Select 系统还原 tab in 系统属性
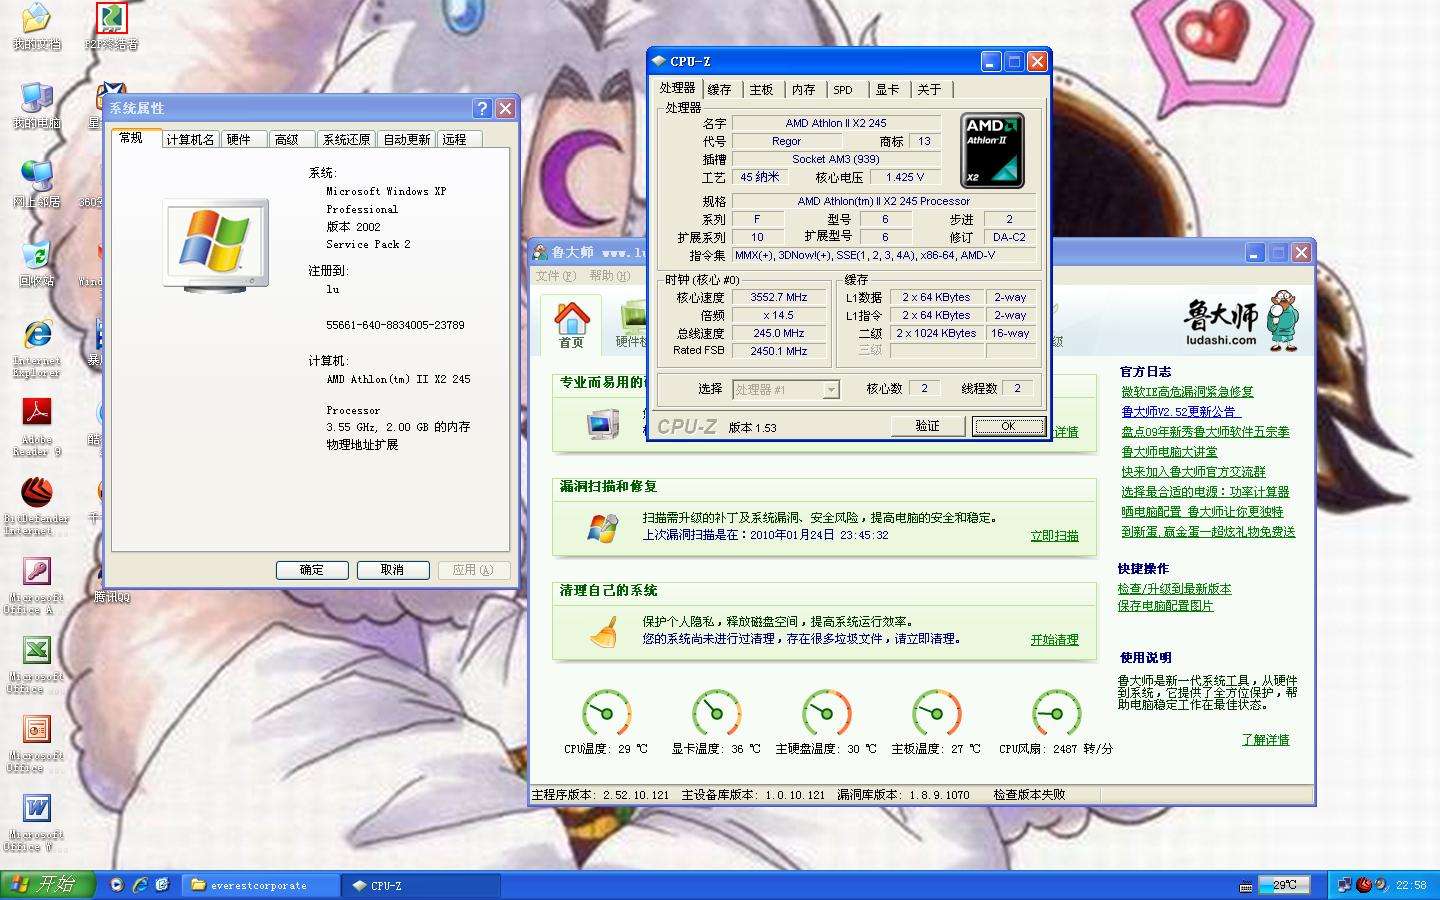Screen dimensions: 1440x900 [347, 140]
